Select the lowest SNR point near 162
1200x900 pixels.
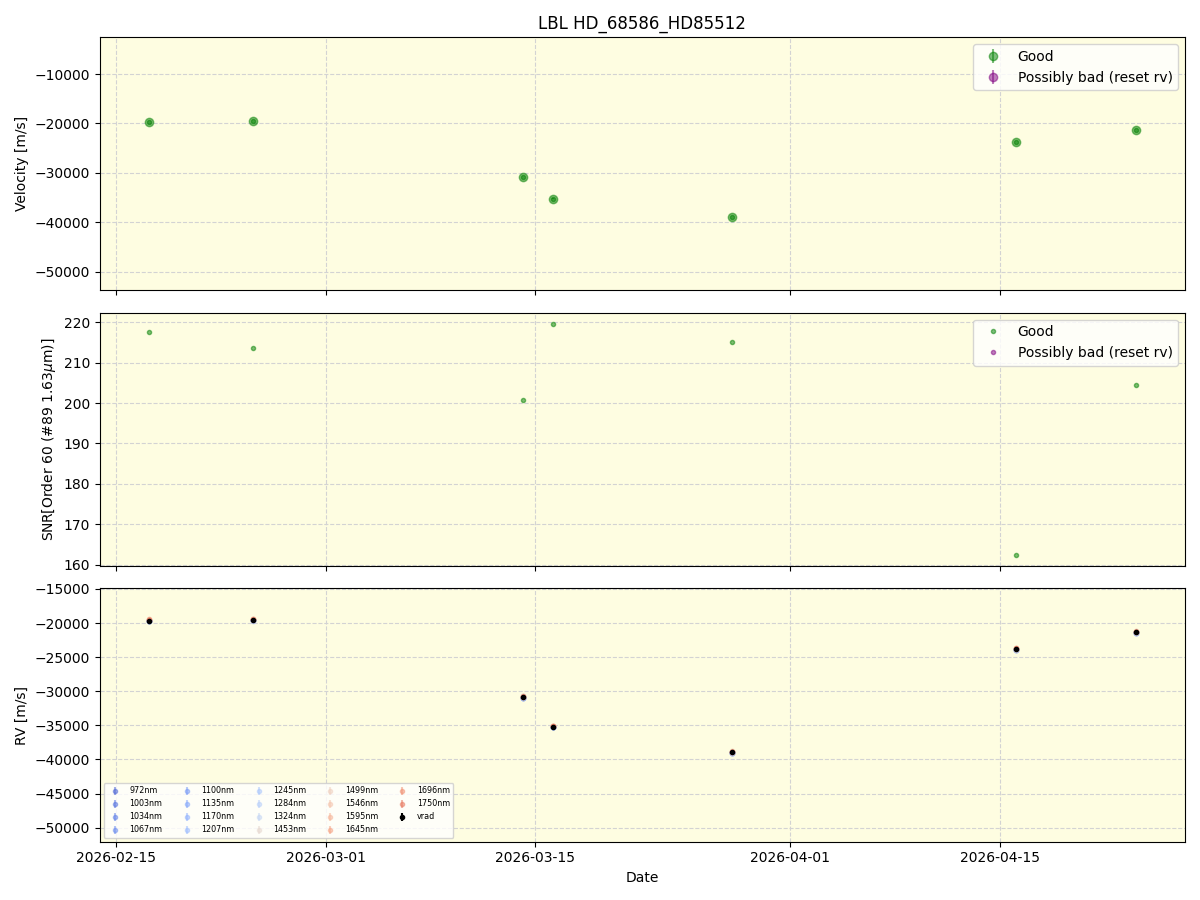1016,555
